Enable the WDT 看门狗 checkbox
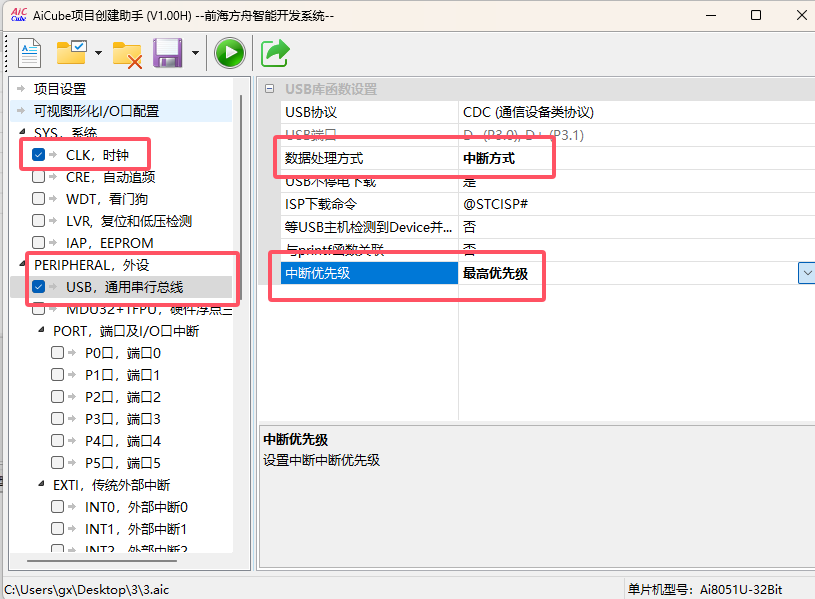 pos(38,199)
